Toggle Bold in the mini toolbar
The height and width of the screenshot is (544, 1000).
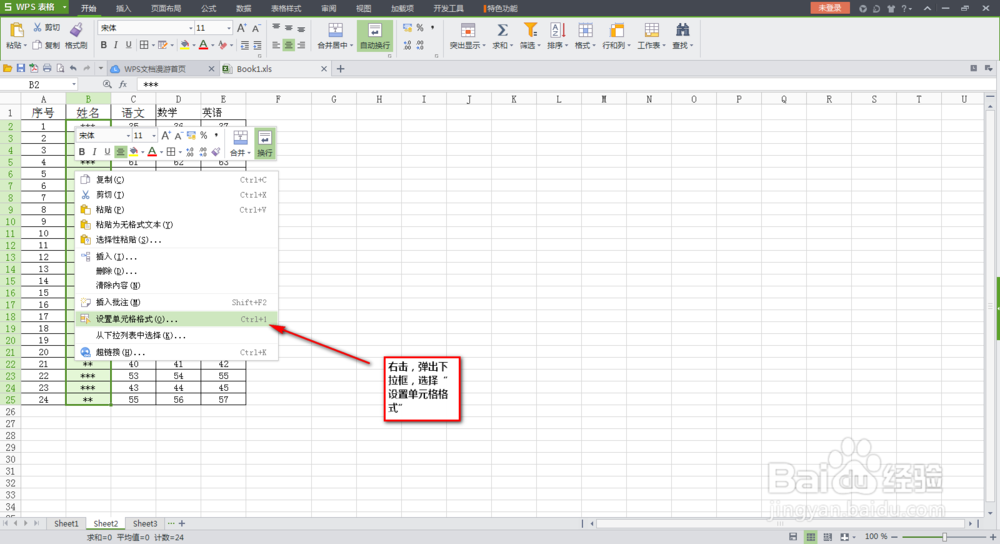82,152
